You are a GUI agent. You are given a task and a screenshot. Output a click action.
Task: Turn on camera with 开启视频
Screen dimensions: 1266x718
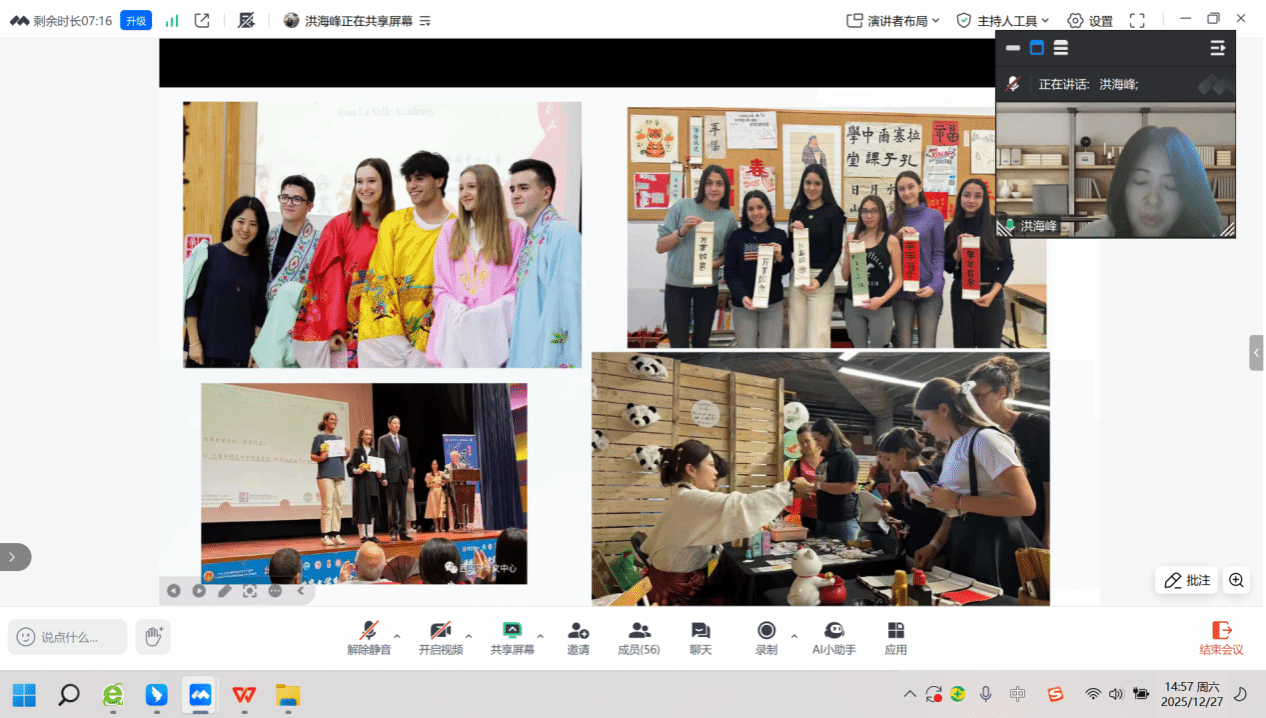tap(440, 638)
